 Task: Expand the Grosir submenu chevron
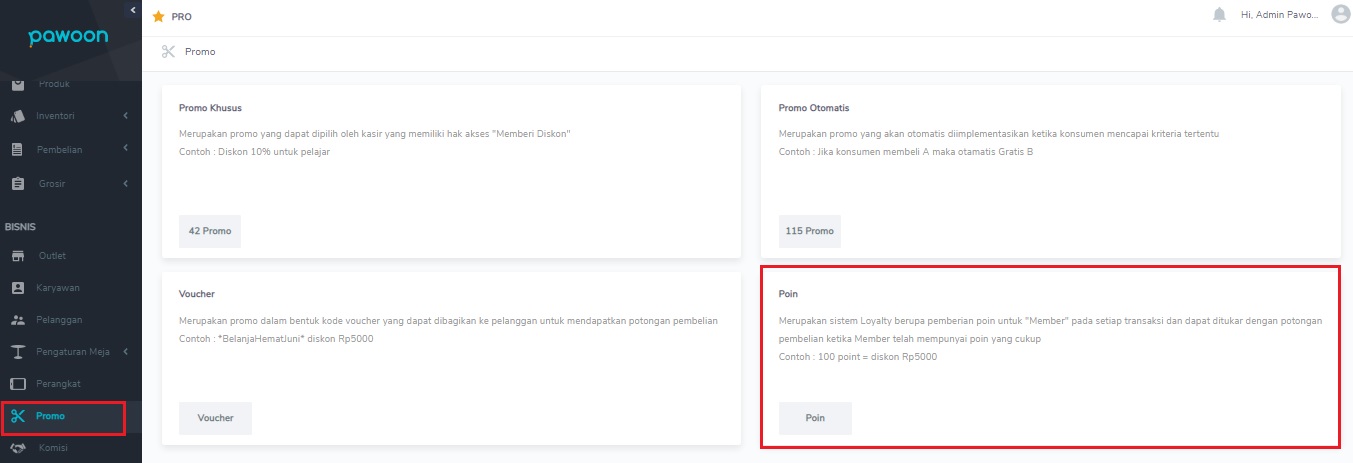tap(126, 184)
